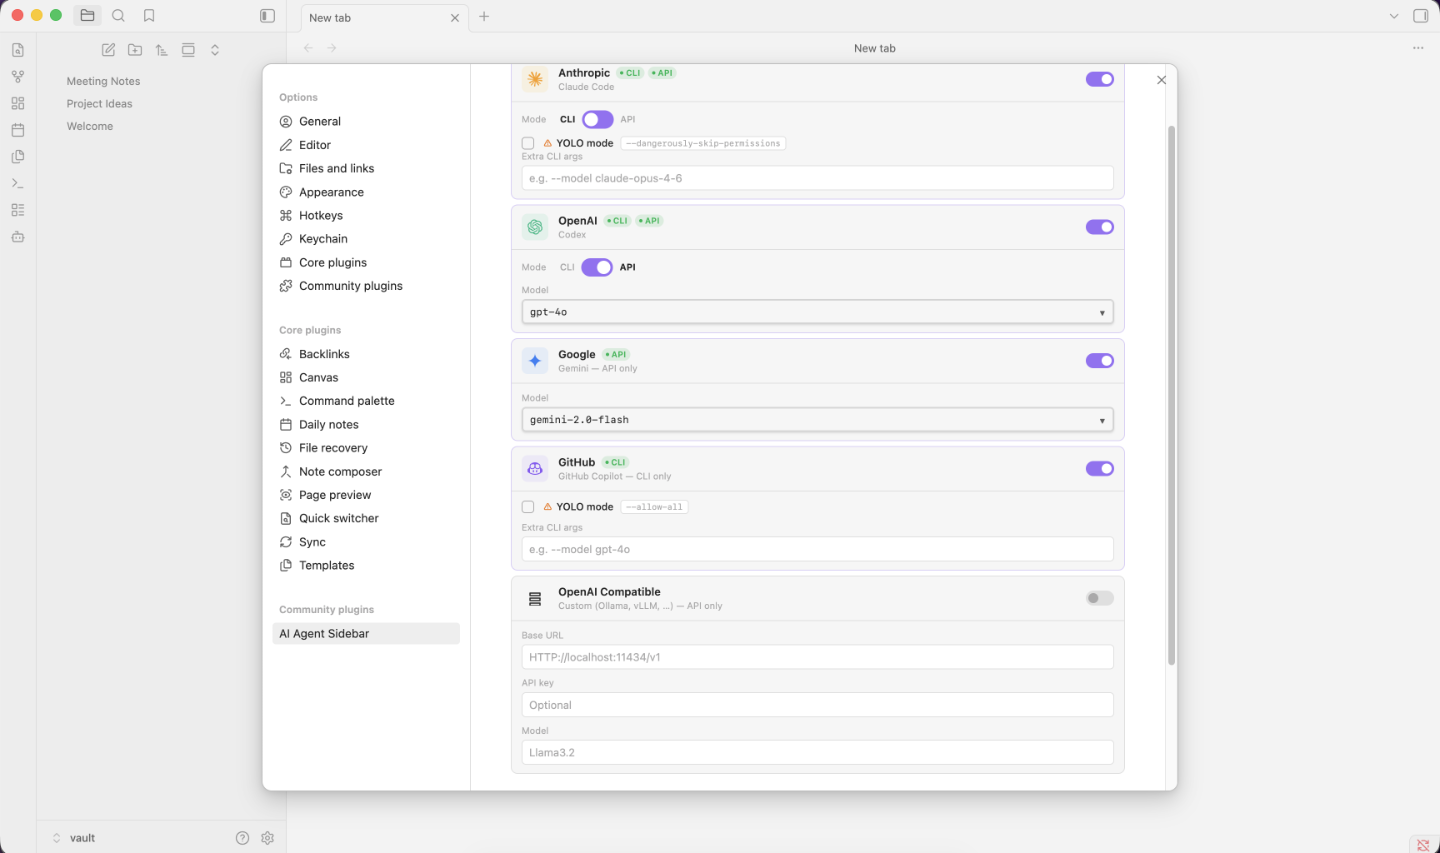Create a new note
The width and height of the screenshot is (1440, 853).
click(108, 49)
